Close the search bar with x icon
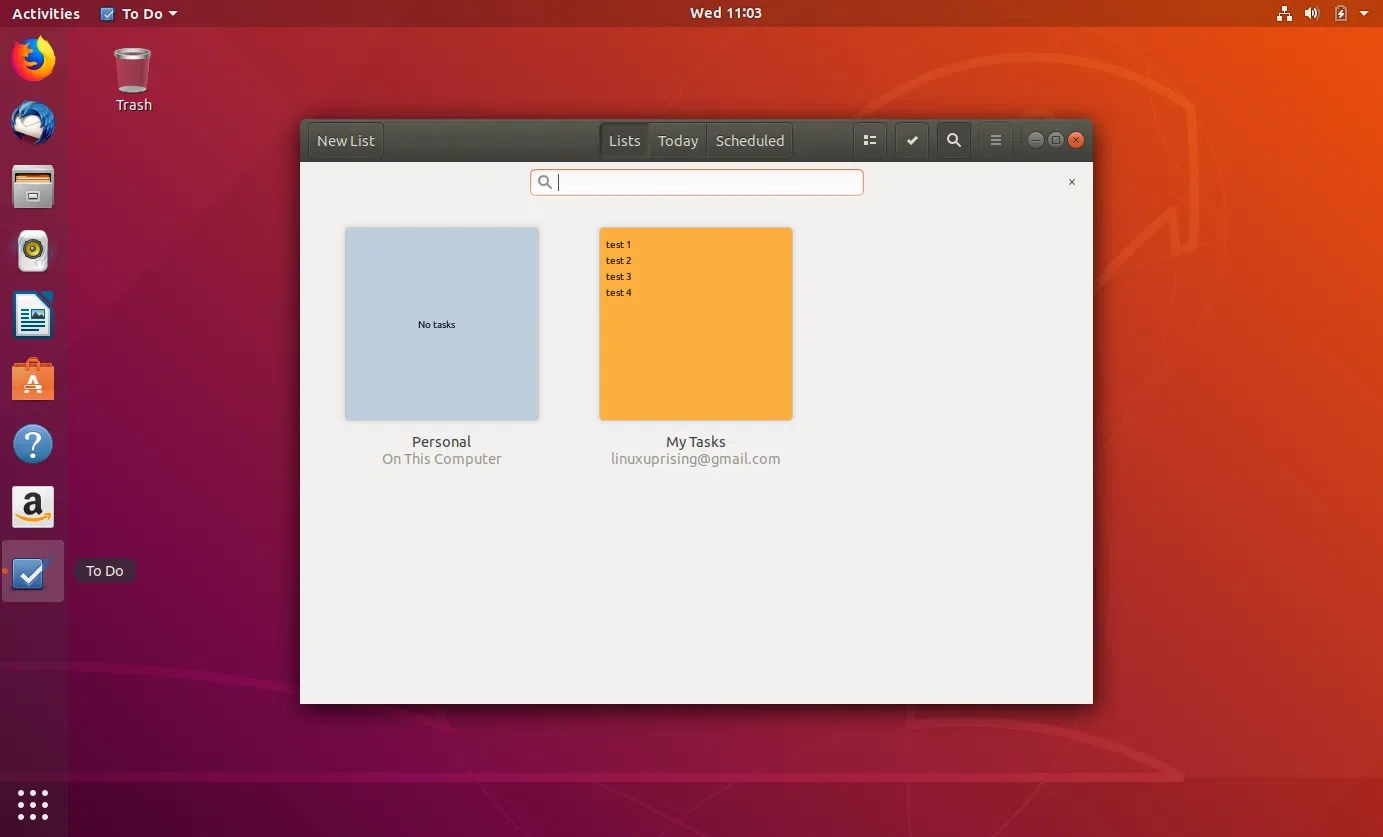The image size is (1383, 837). tap(1072, 182)
